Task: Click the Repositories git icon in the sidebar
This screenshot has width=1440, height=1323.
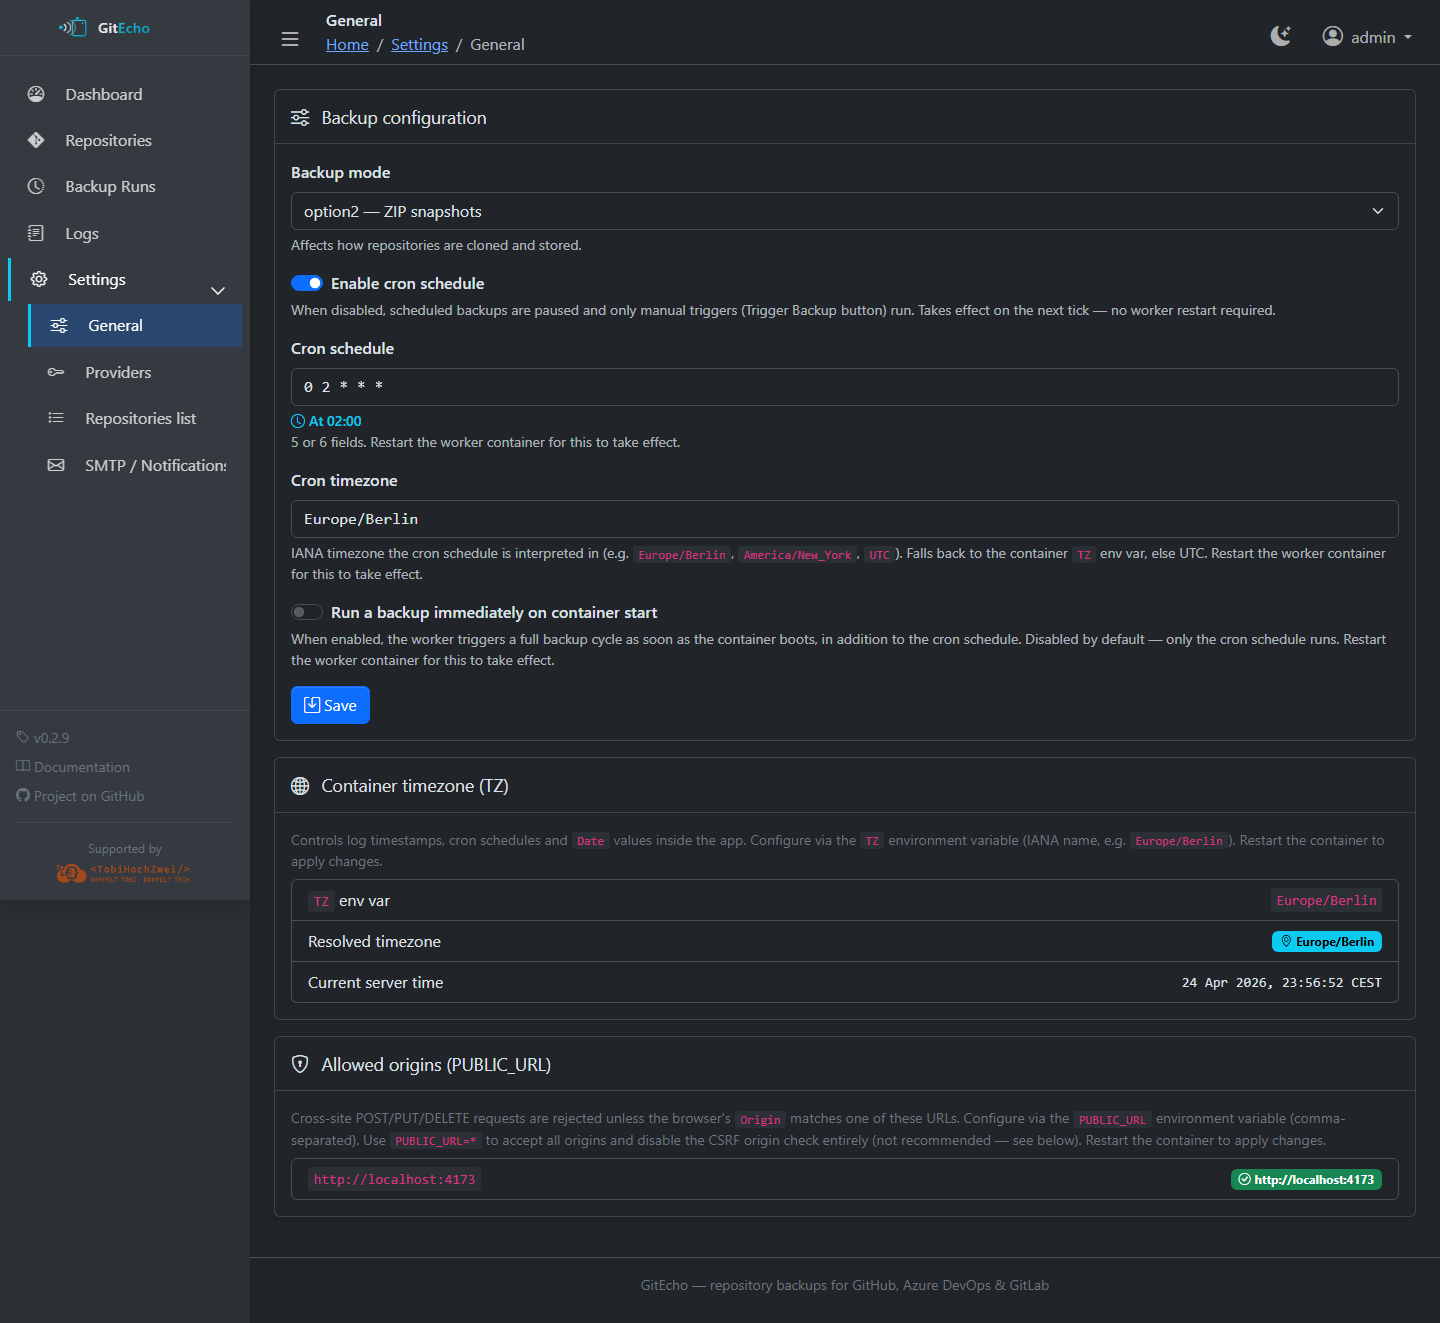Action: pos(36,140)
